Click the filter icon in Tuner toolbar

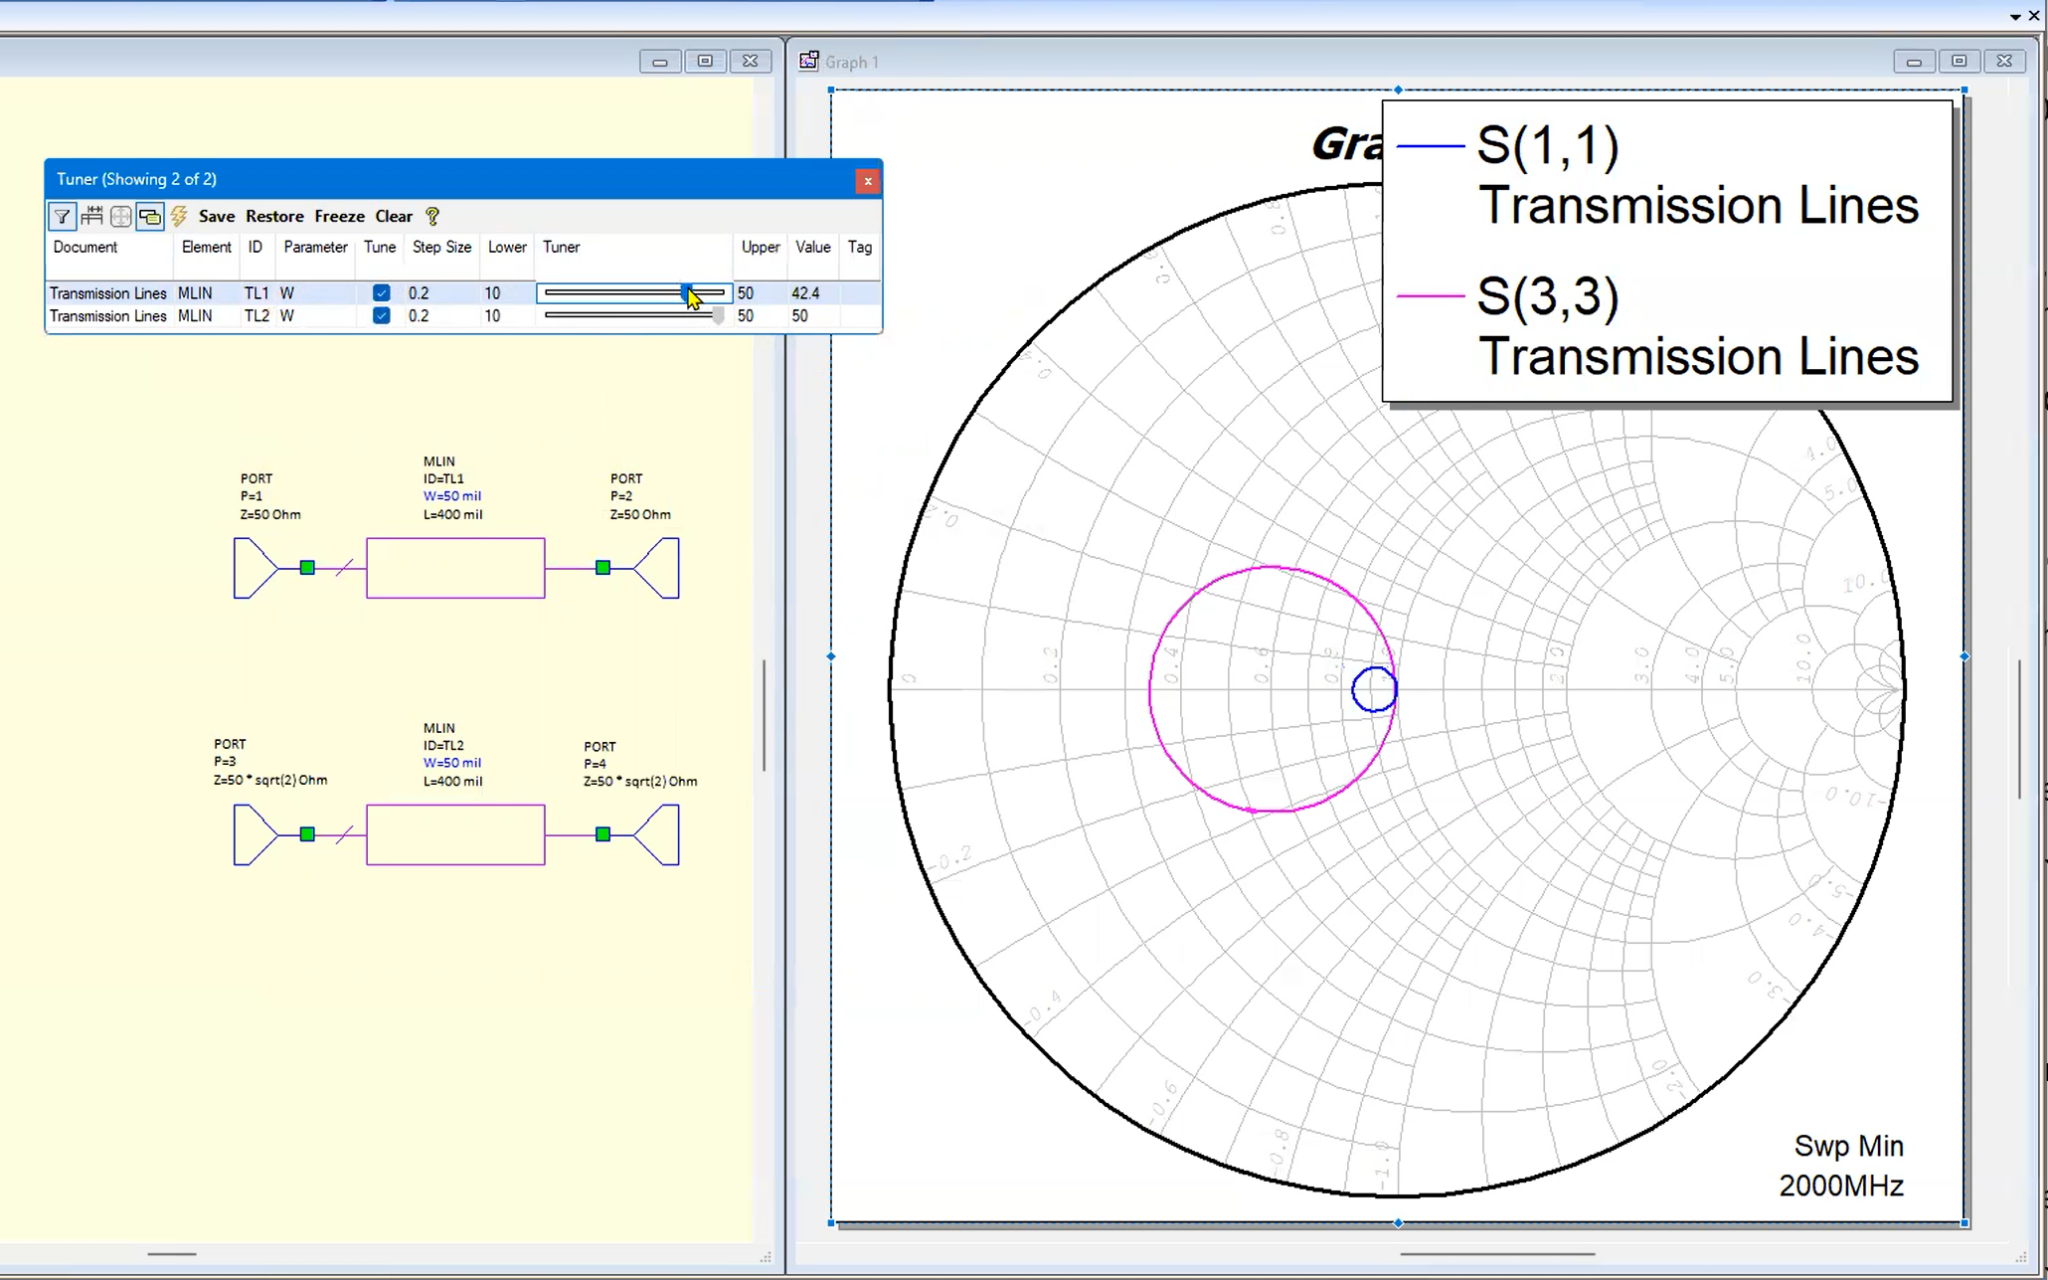coord(62,216)
